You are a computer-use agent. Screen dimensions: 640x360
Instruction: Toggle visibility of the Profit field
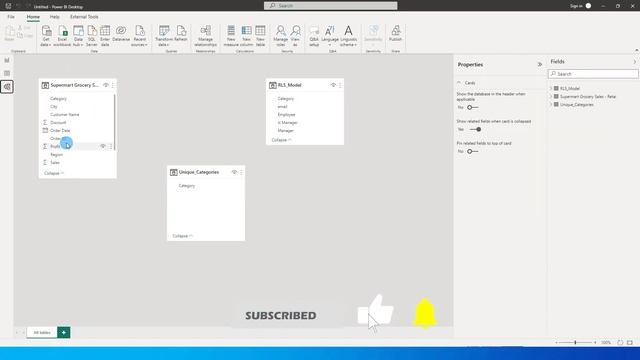(x=103, y=146)
